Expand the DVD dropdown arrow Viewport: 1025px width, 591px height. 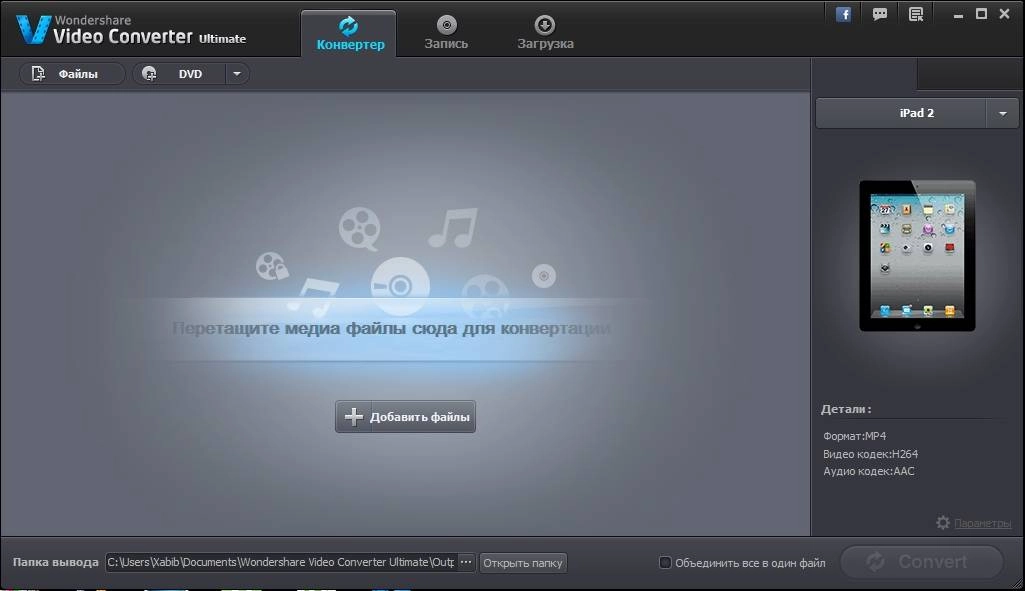coord(237,74)
